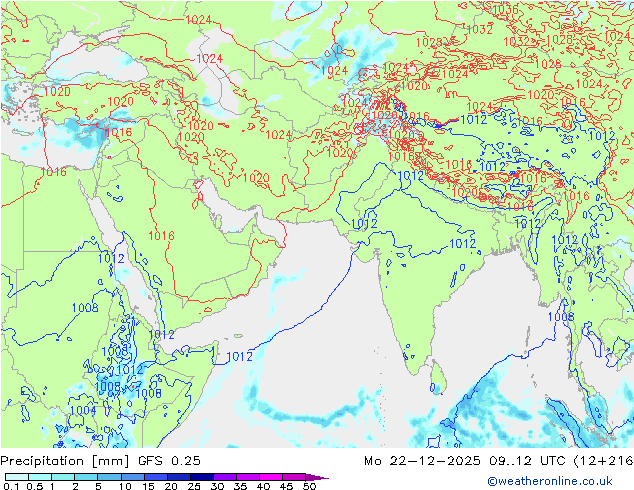Select the 10–15 mm blue legend swatch
Viewport: 634px width, 490px height.
pos(133,477)
